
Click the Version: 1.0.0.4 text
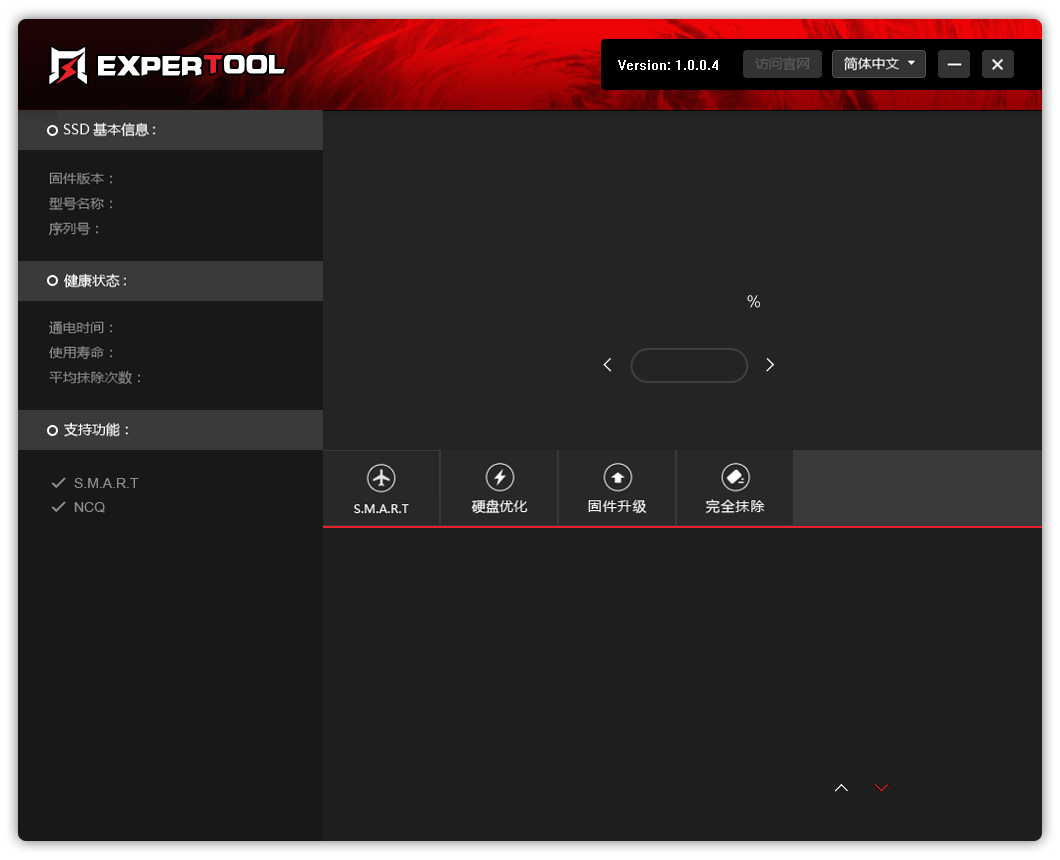668,66
